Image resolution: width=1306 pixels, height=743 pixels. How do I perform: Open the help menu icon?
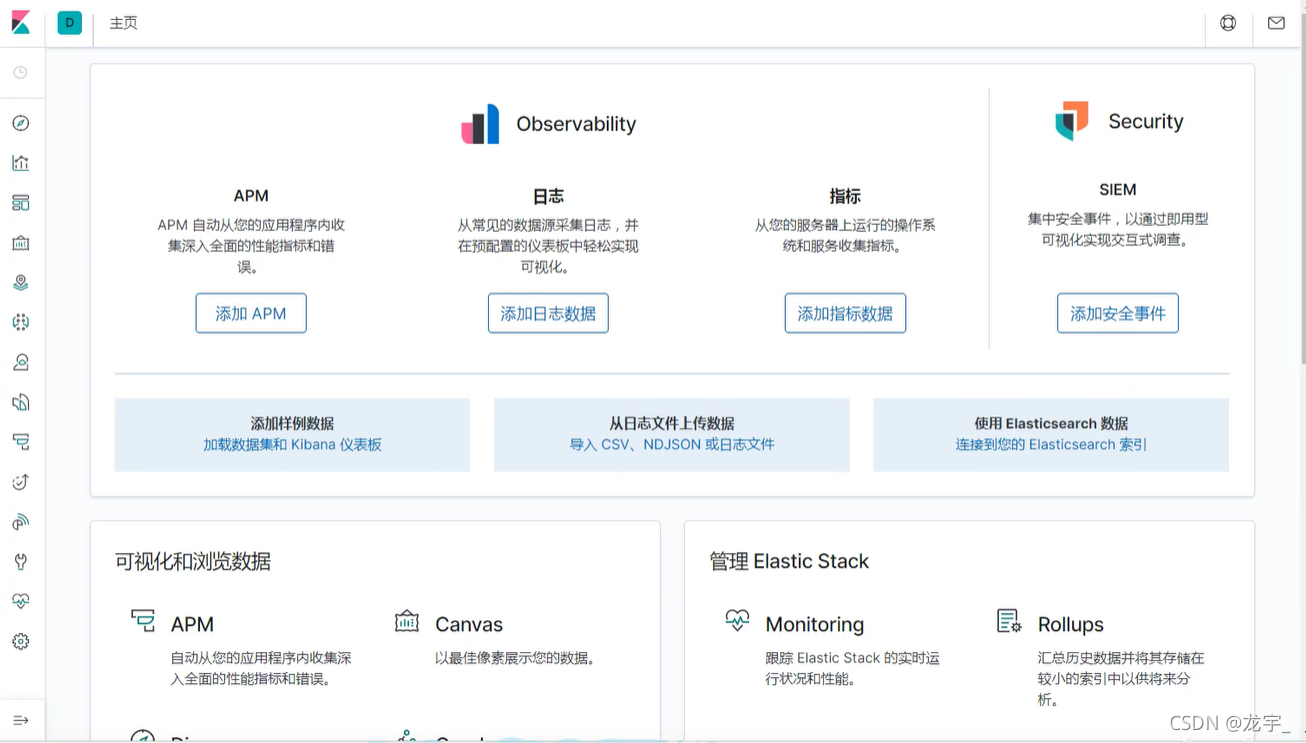click(1228, 23)
